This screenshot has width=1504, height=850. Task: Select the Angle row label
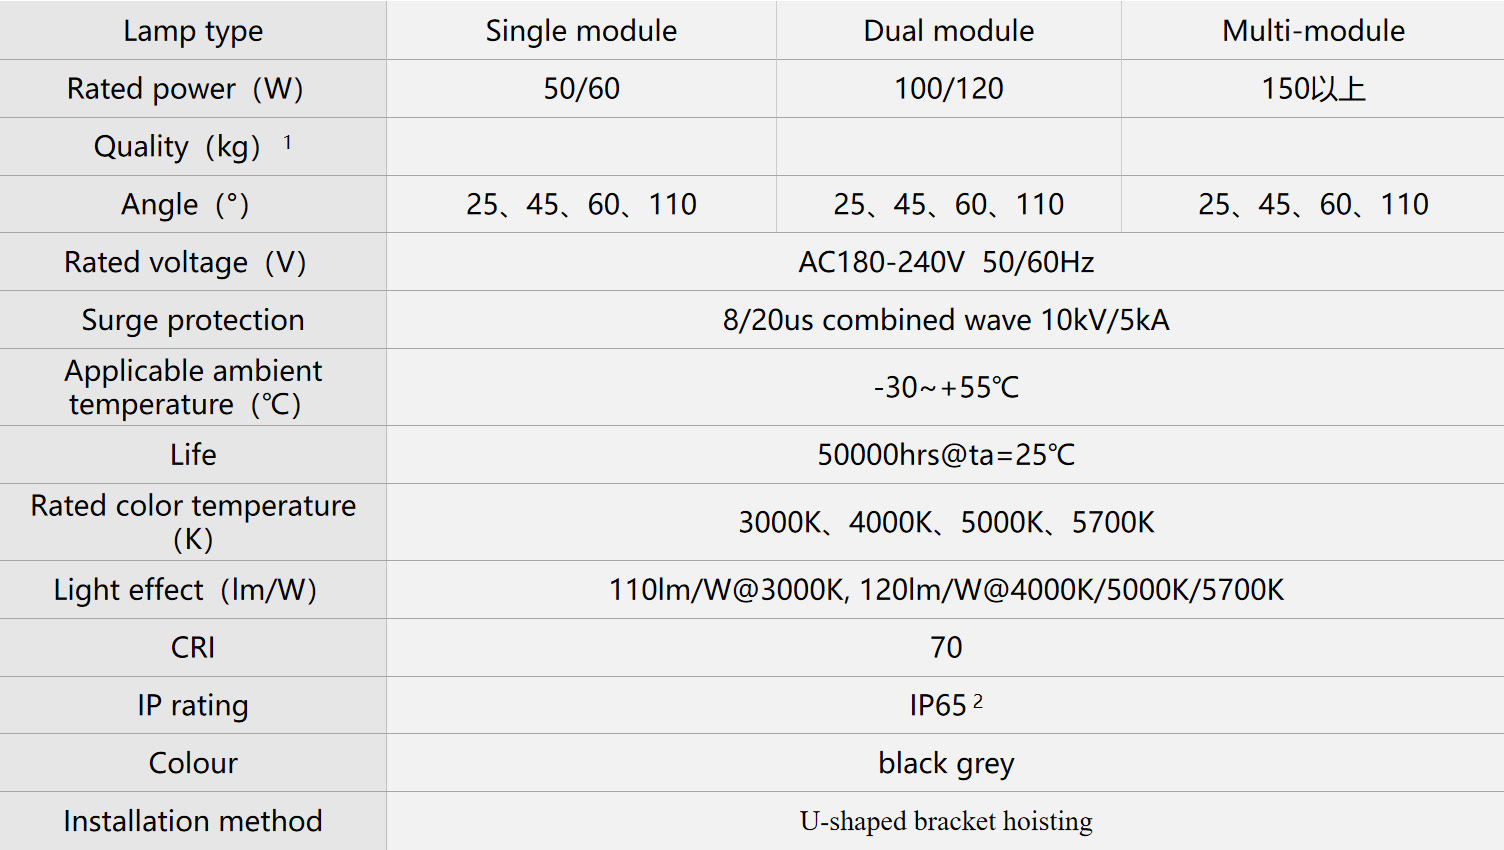(x=193, y=204)
